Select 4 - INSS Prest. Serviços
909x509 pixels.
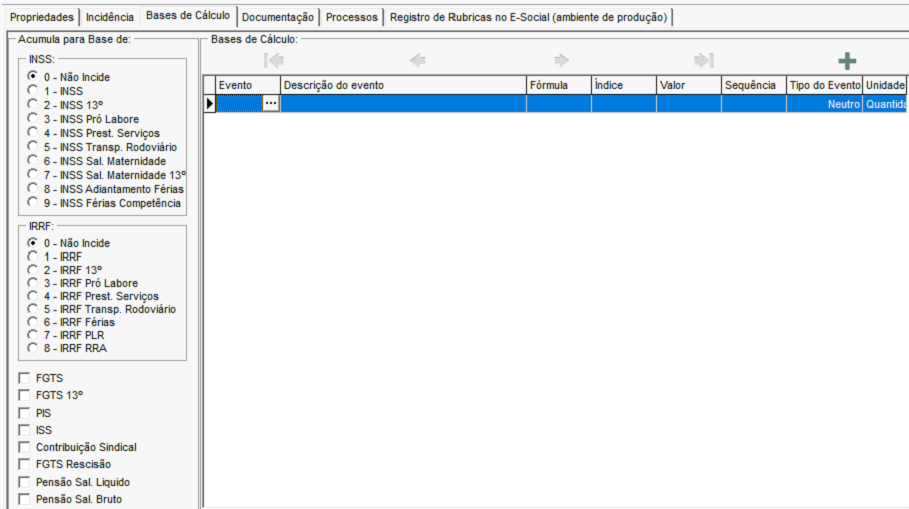(x=32, y=132)
